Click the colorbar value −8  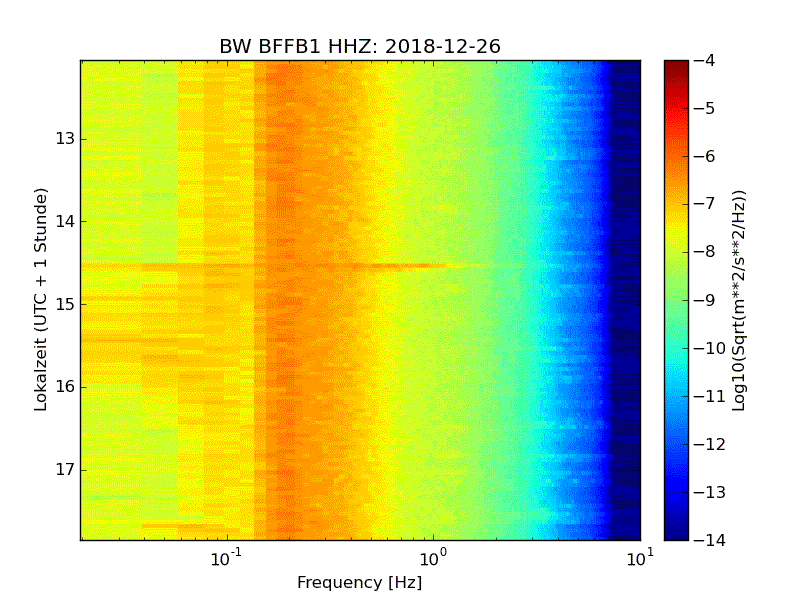pyautogui.click(x=704, y=252)
